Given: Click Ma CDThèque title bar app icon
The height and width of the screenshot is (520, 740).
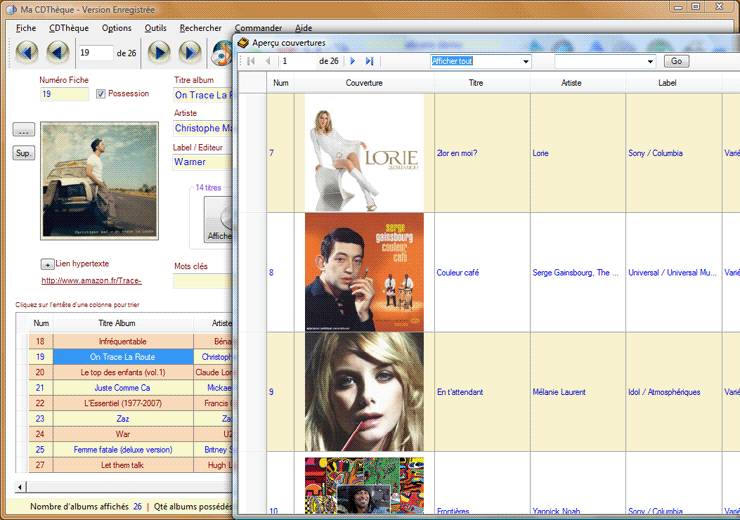Looking at the screenshot, I should pyautogui.click(x=11, y=9).
